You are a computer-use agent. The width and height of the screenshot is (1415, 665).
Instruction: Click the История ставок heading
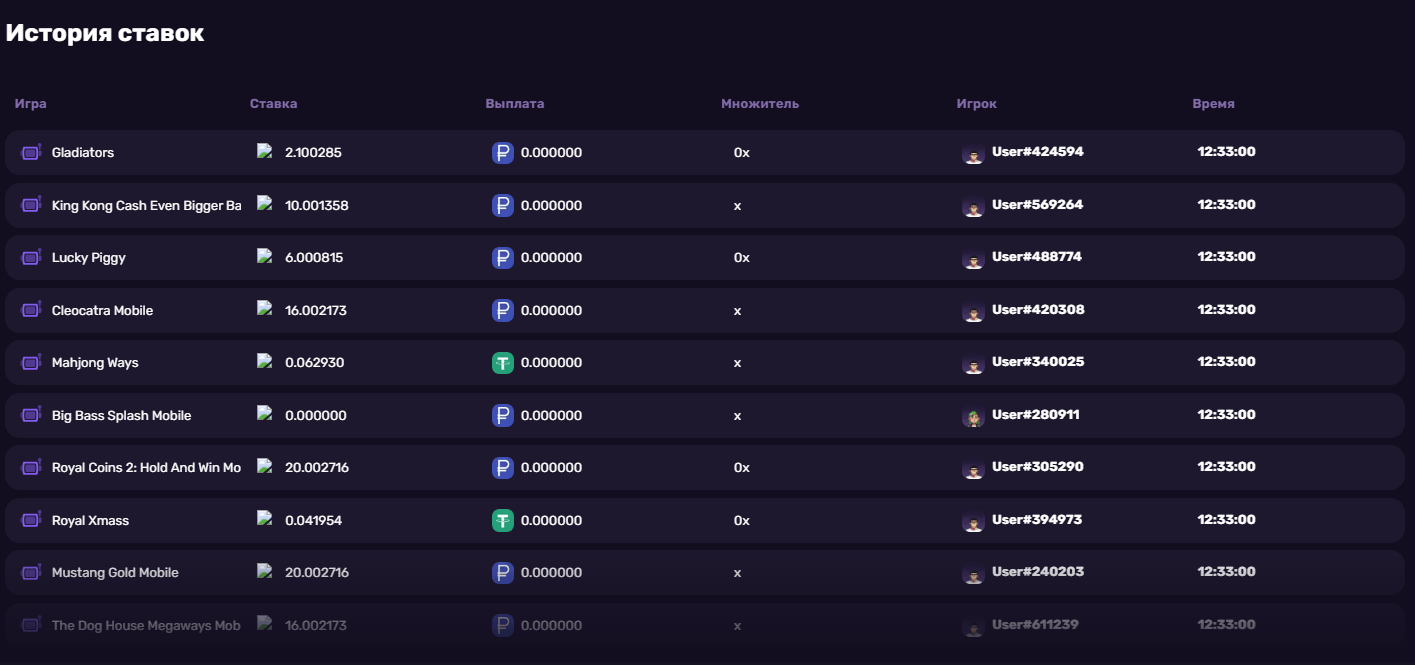click(105, 33)
